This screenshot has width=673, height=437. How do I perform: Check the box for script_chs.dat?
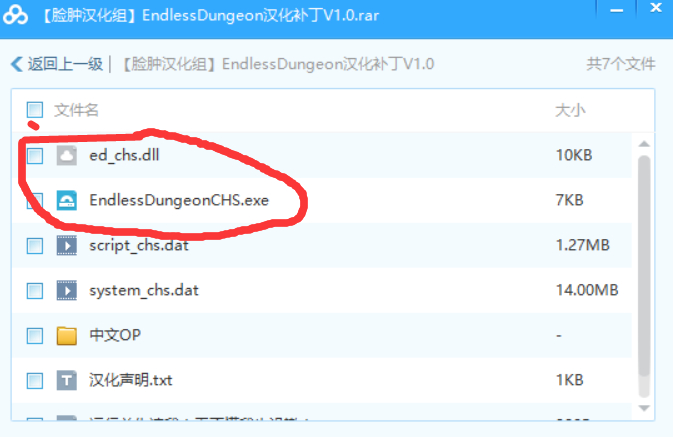point(35,246)
